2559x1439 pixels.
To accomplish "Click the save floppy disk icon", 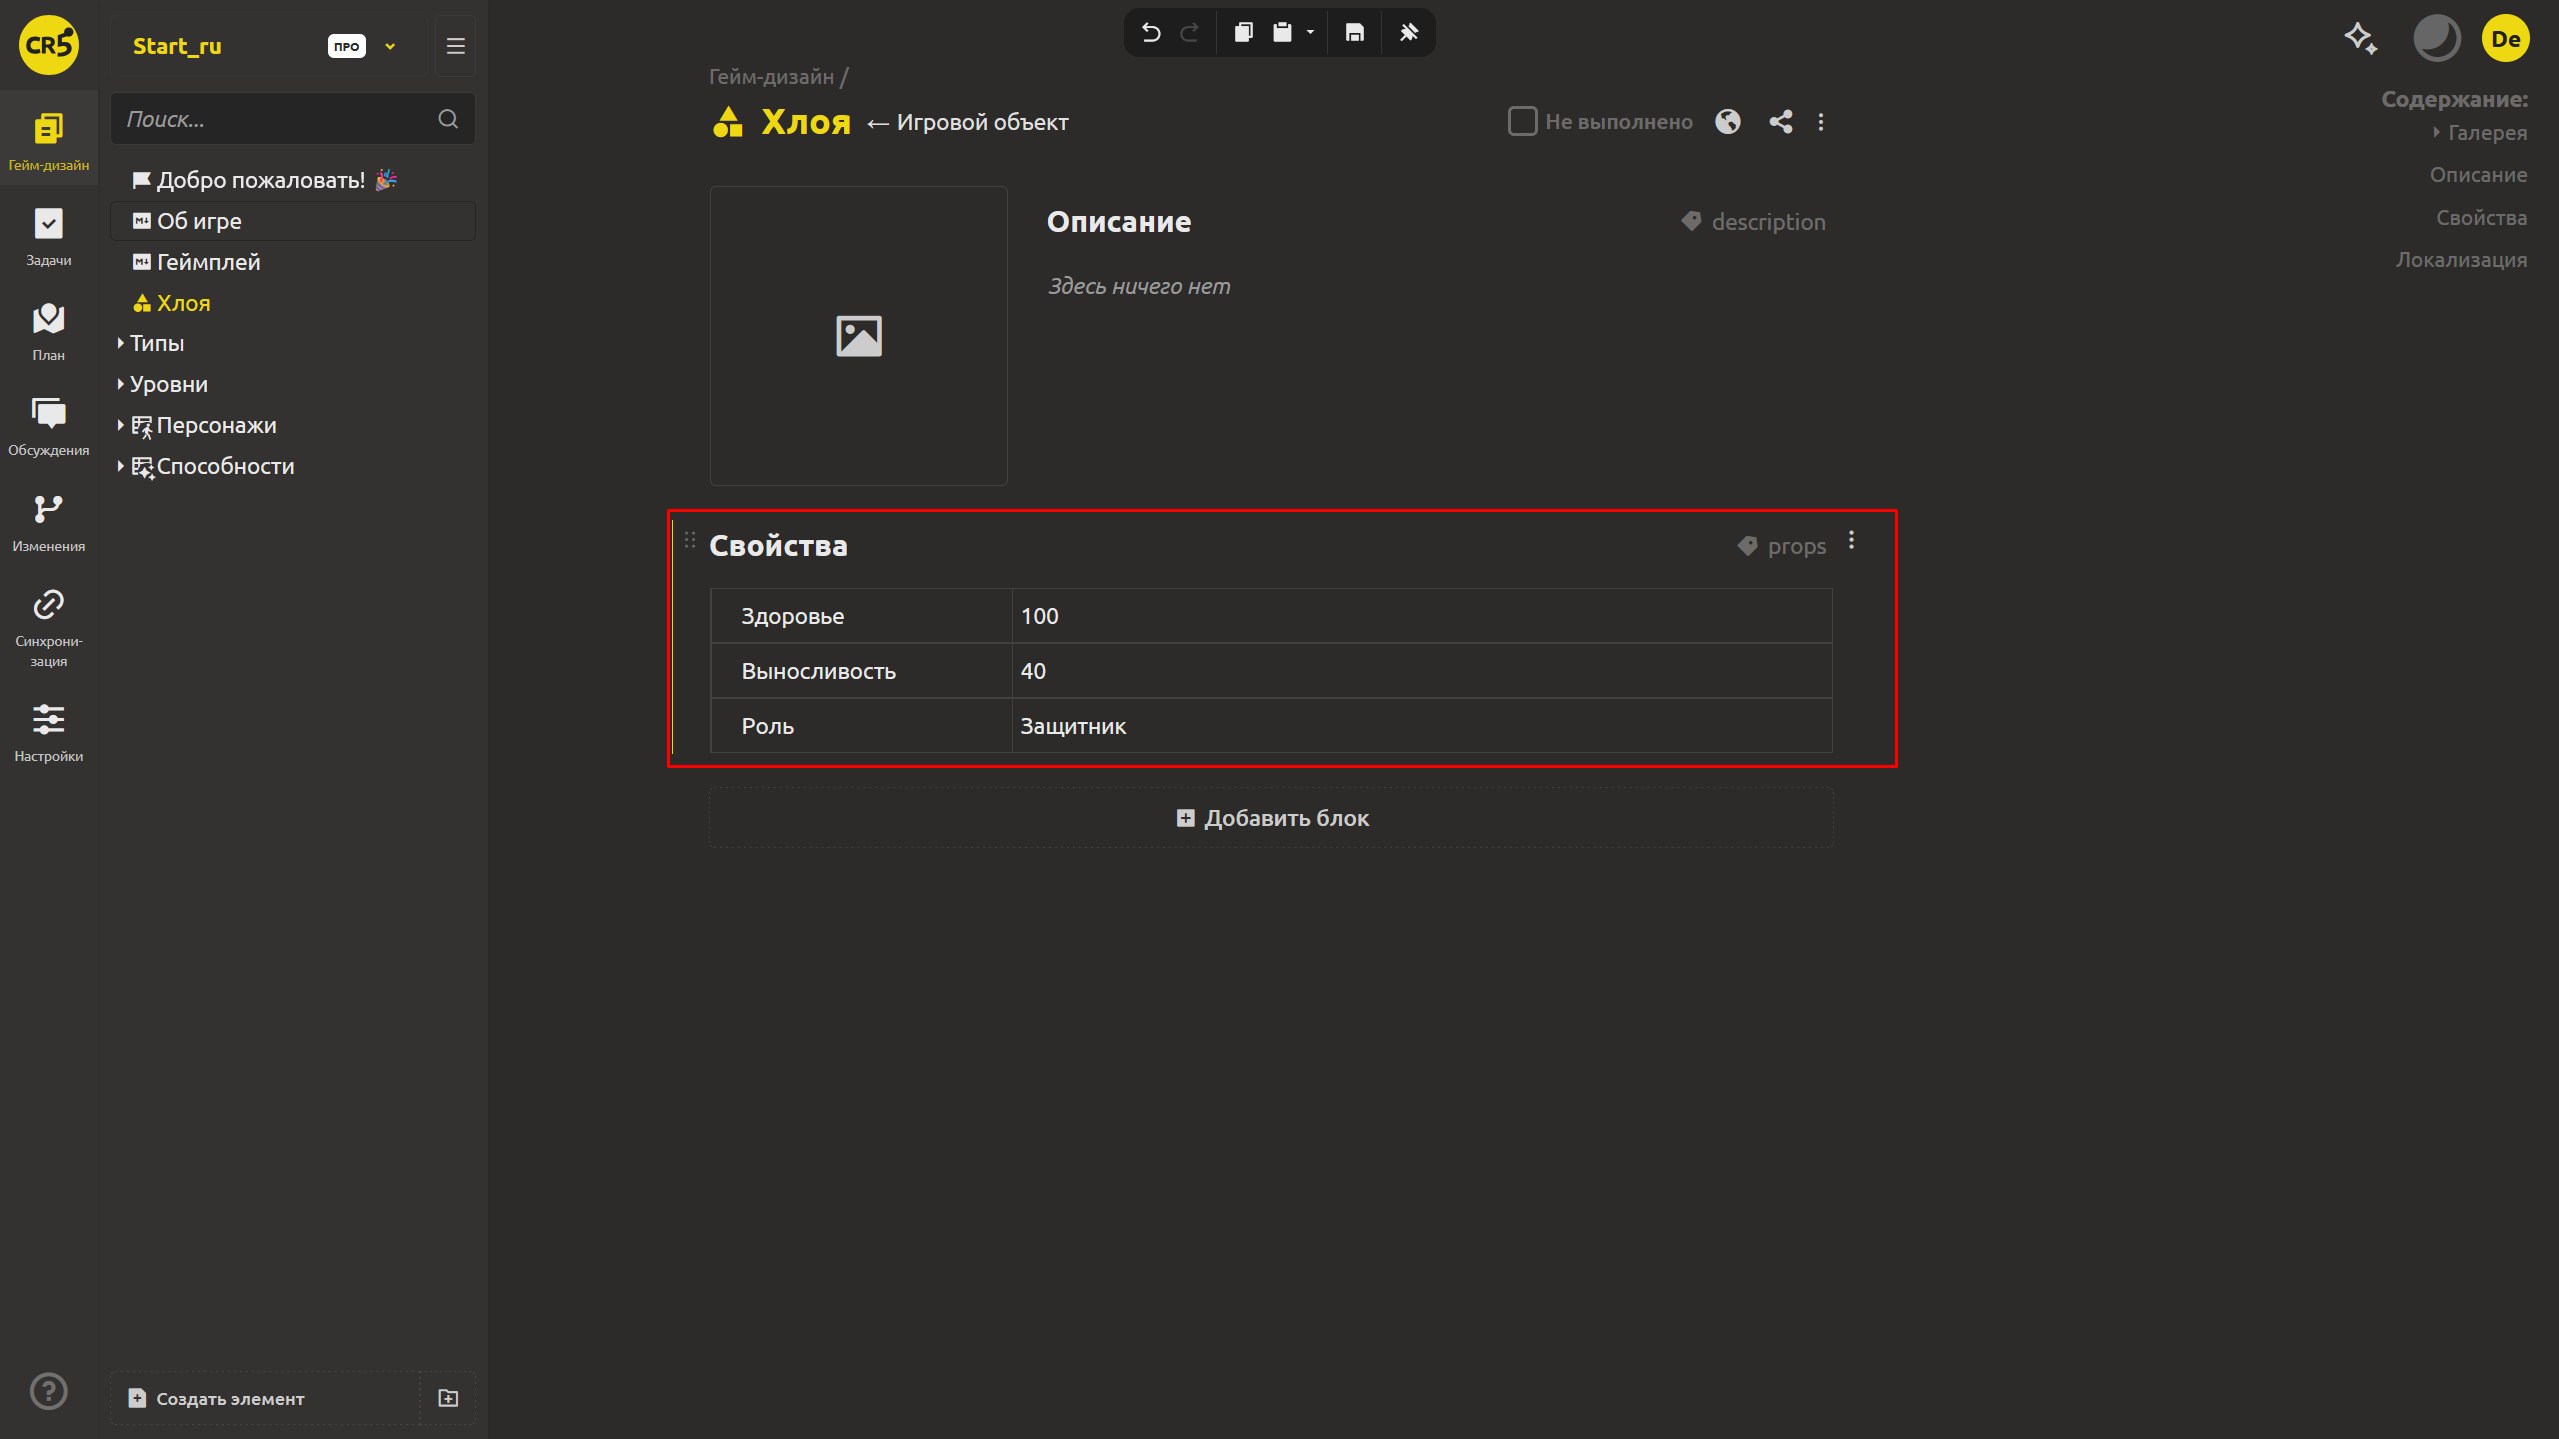I will (1354, 33).
